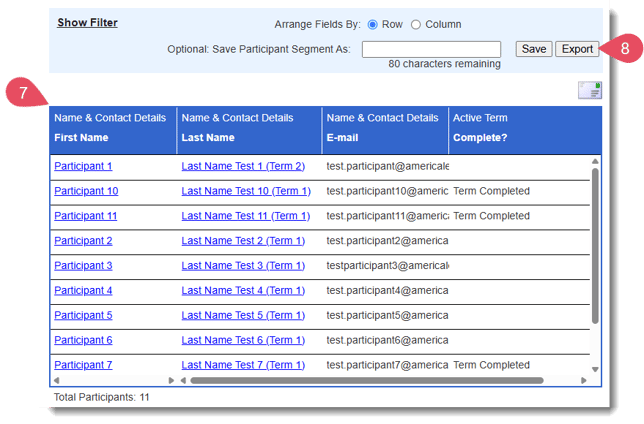This screenshot has width=644, height=424.
Task: Click the email envelope icon above table
Action: tap(589, 91)
